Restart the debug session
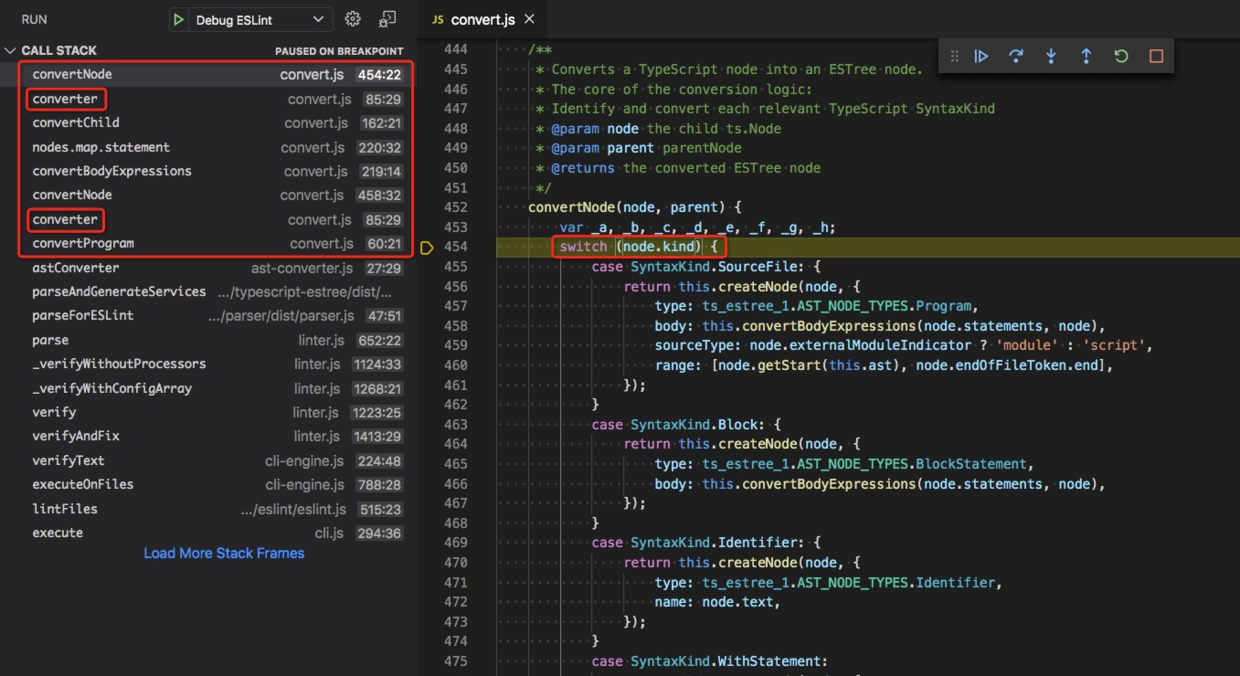Image resolution: width=1240 pixels, height=676 pixels. (x=1121, y=56)
